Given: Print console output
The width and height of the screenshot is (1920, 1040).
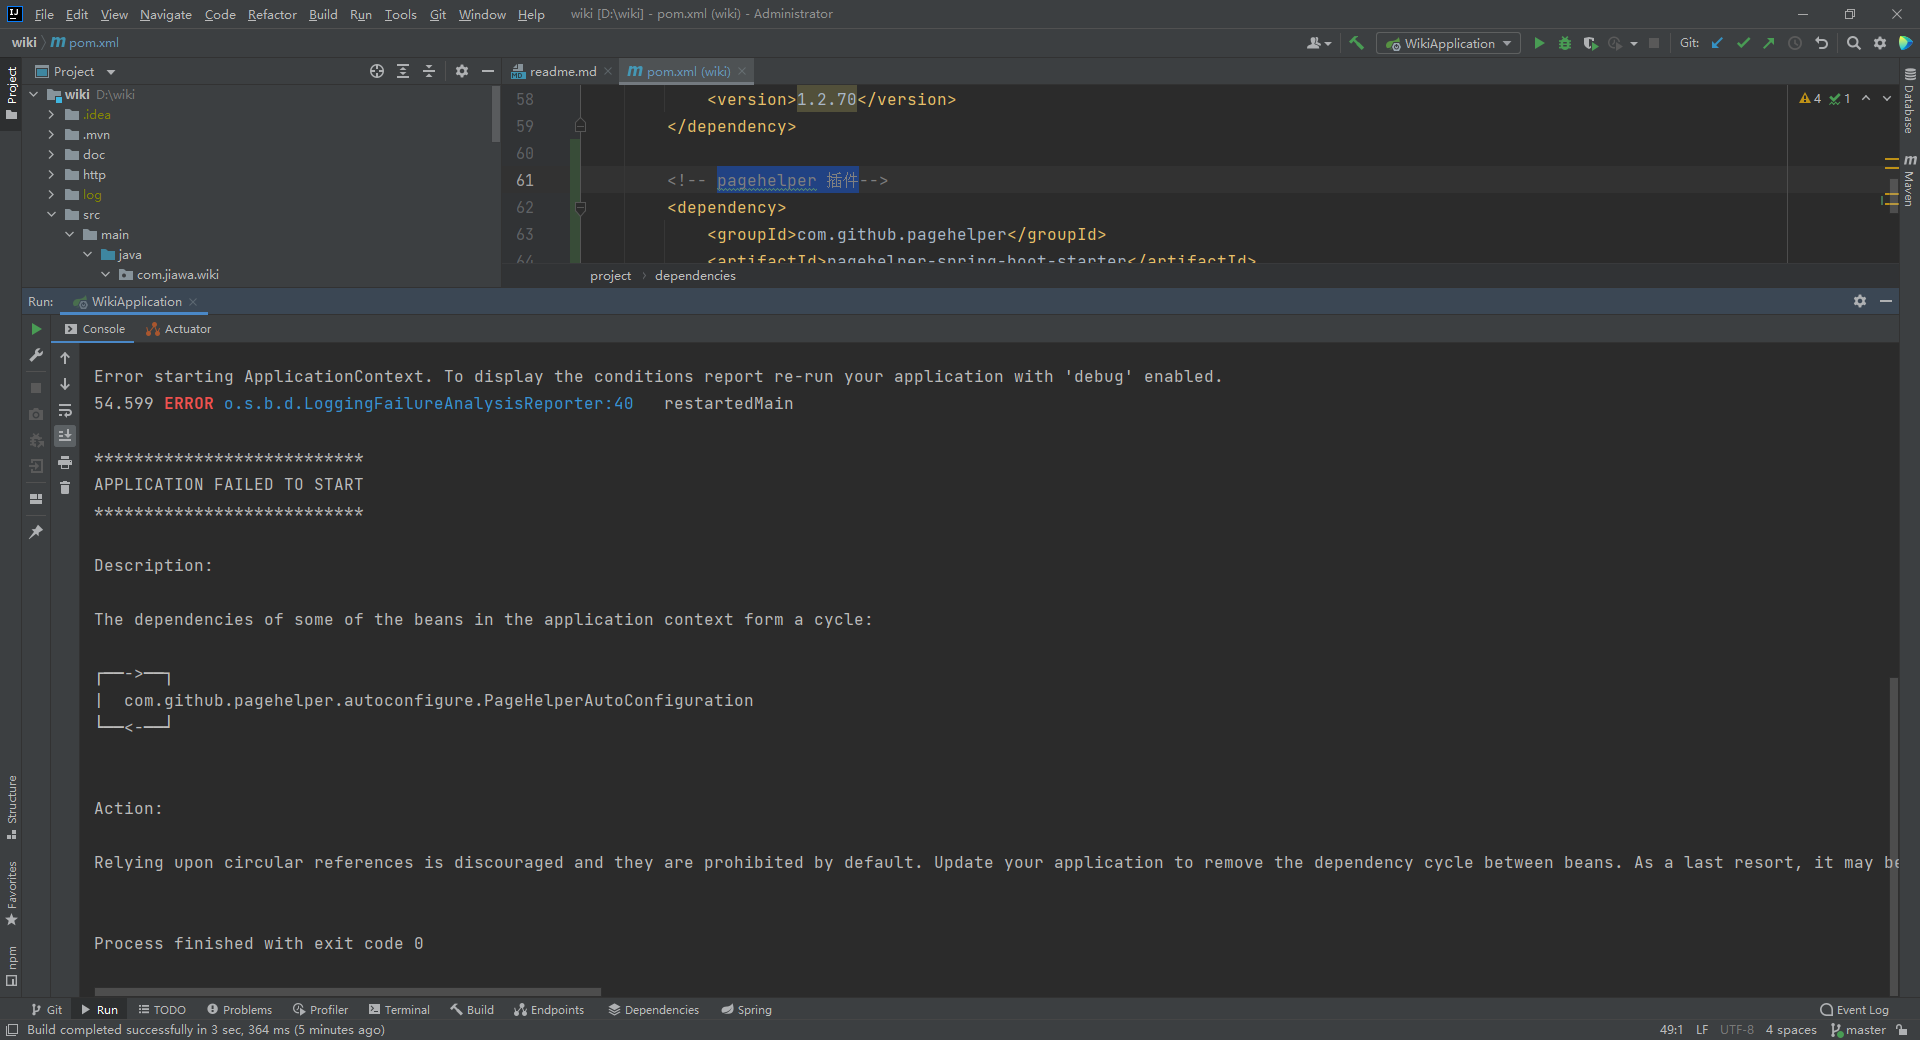Looking at the screenshot, I should click(65, 462).
